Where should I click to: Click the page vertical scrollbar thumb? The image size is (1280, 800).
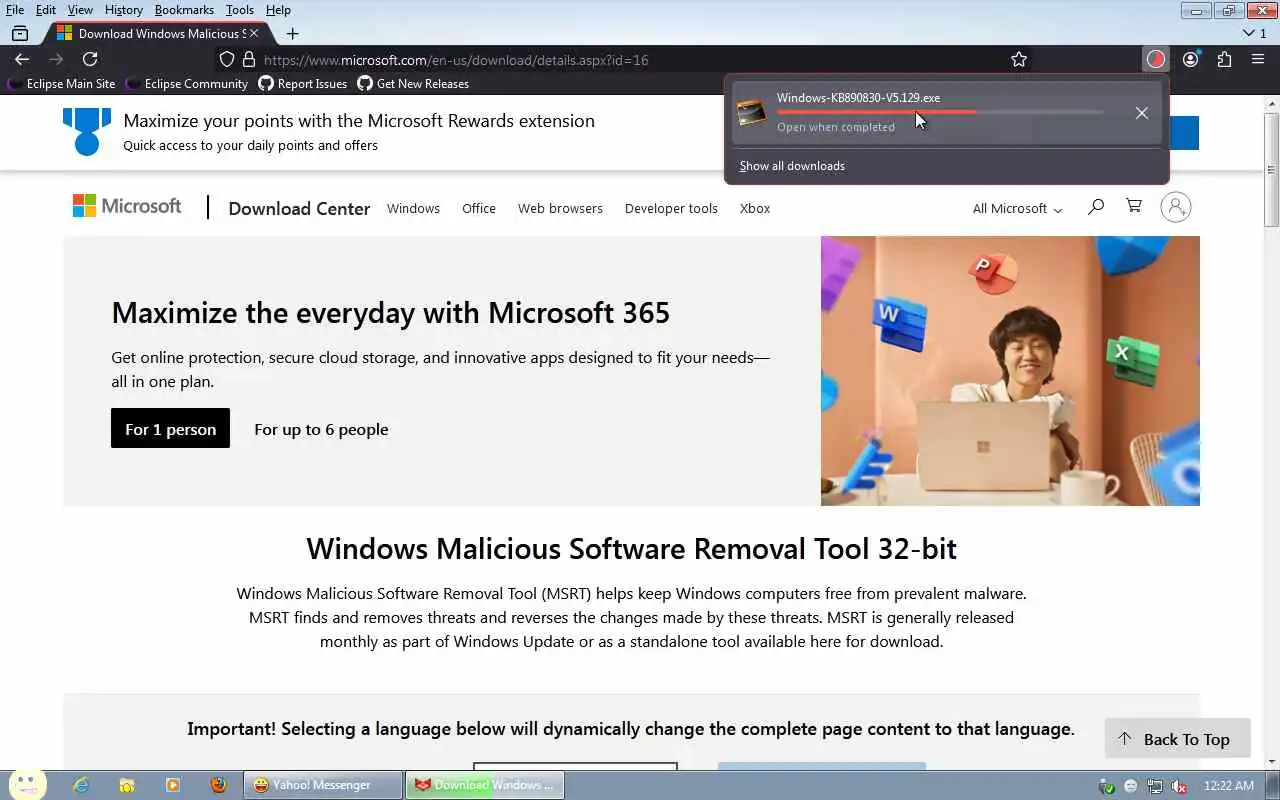coord(1272,168)
